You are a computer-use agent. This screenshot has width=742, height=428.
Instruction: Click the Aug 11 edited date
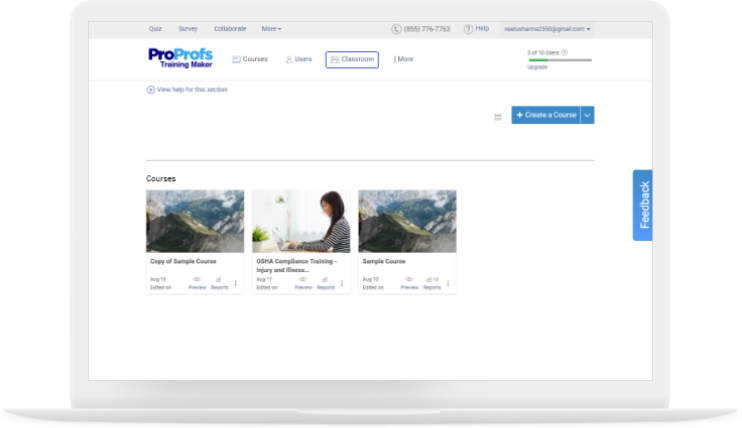click(264, 279)
